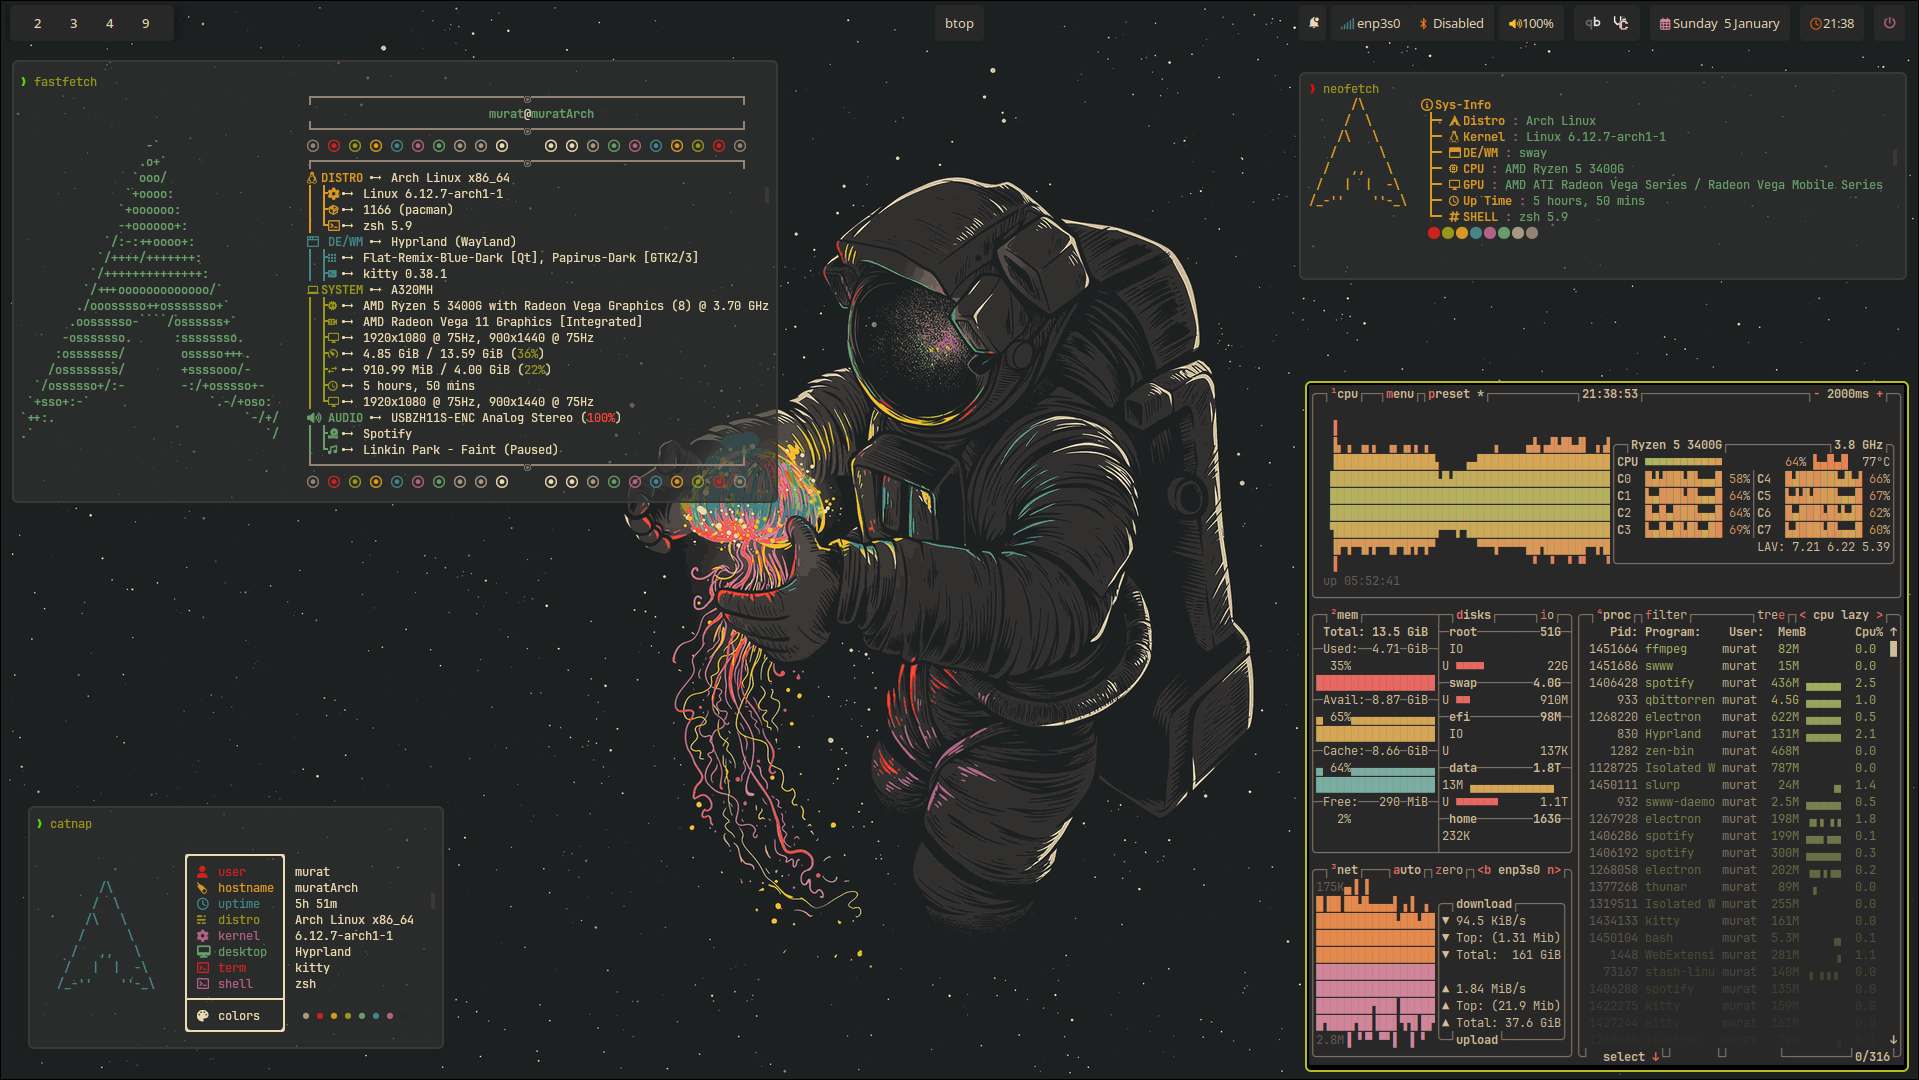1919x1080 pixels.
Task: Click the neofetch window scrollbar
Action: pos(1894,158)
